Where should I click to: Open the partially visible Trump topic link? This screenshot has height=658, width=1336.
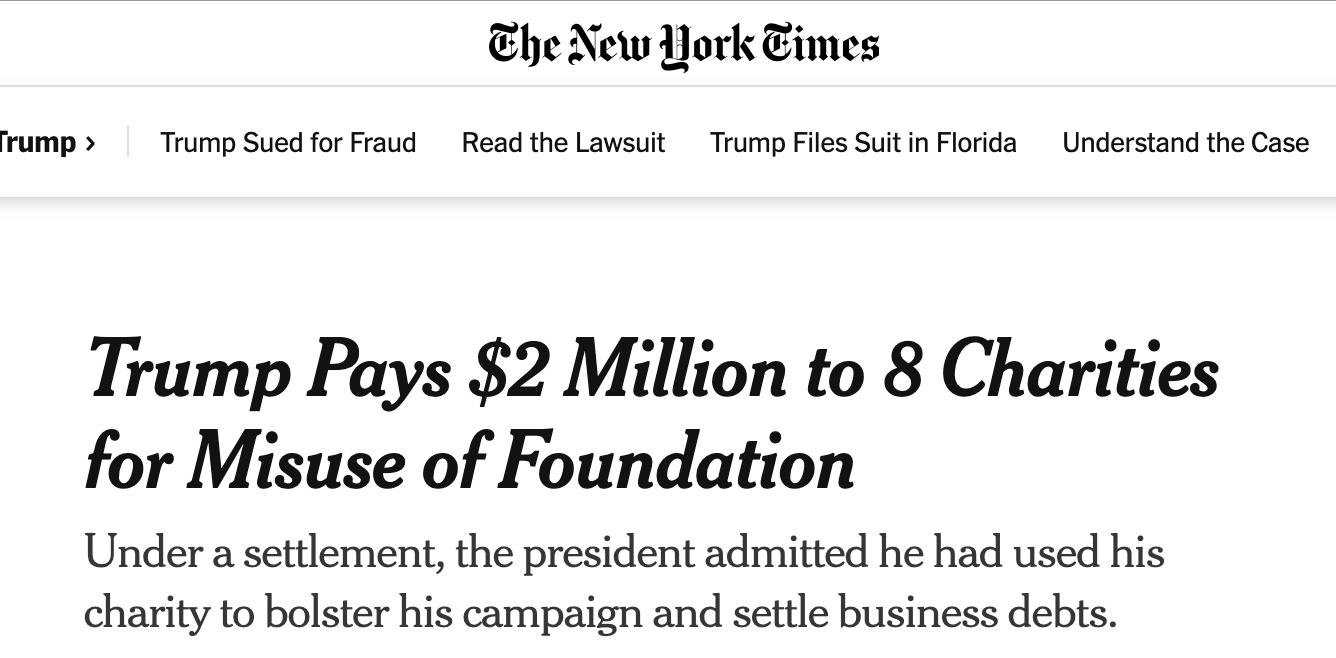click(36, 143)
